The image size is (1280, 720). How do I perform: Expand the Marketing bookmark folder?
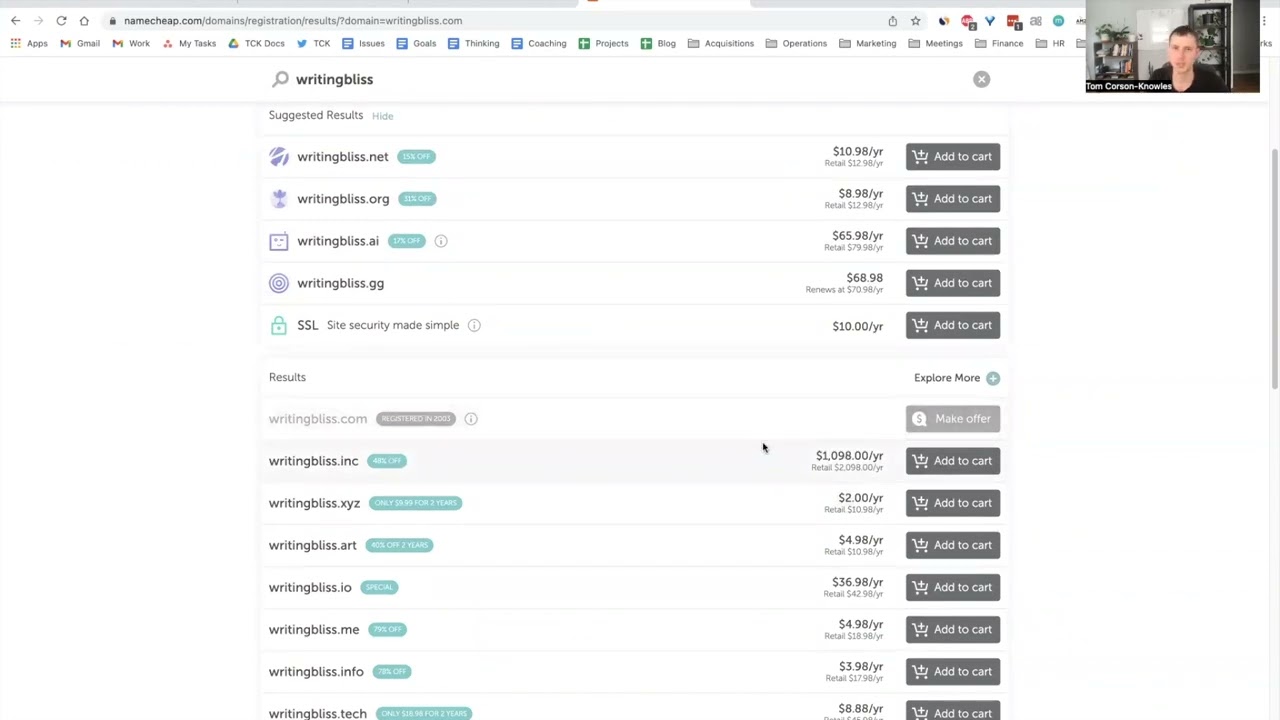[867, 43]
